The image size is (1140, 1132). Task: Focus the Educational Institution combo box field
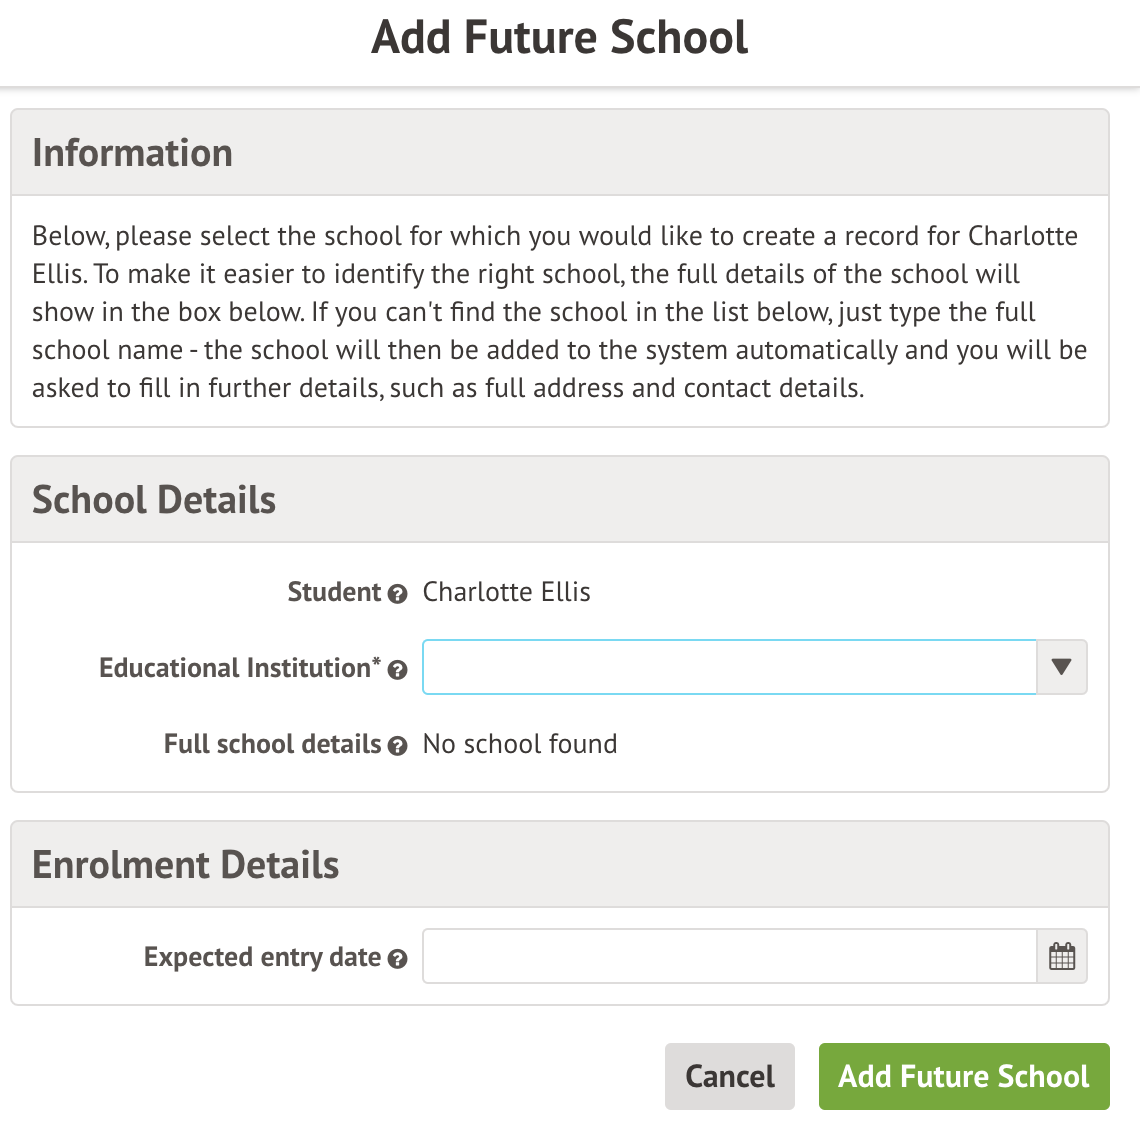pos(729,667)
